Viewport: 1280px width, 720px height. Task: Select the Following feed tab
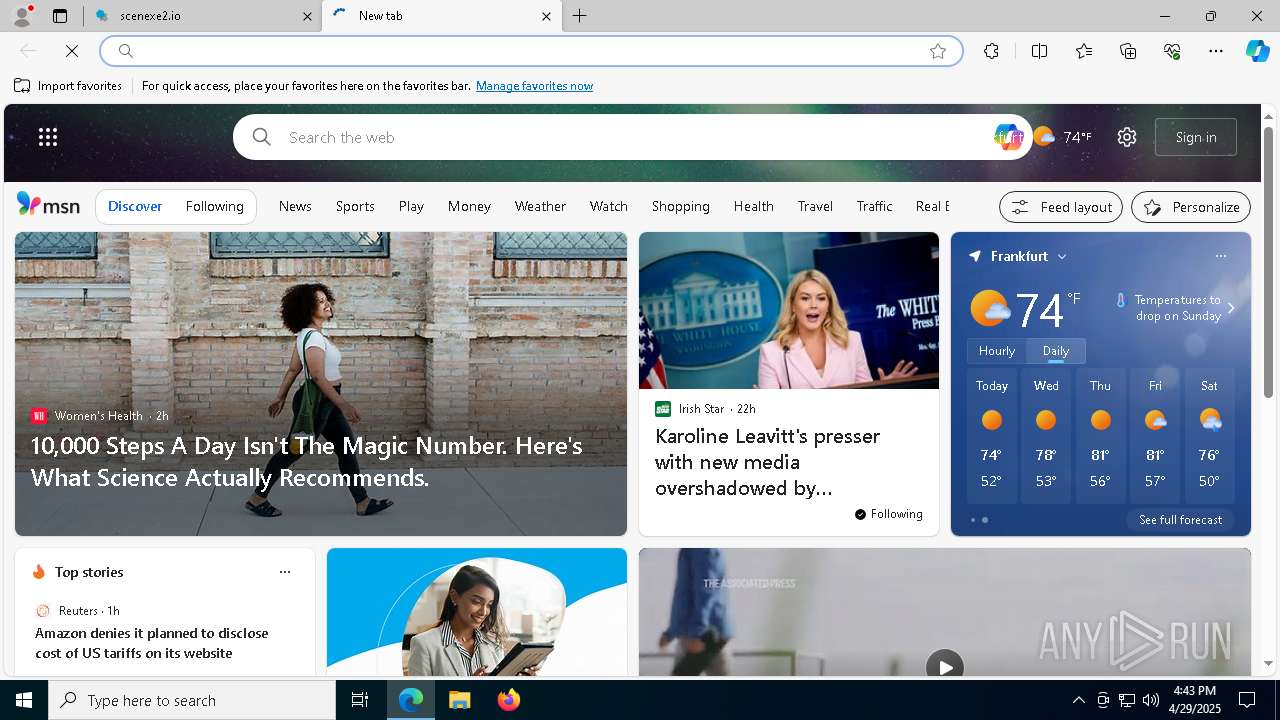pos(215,206)
